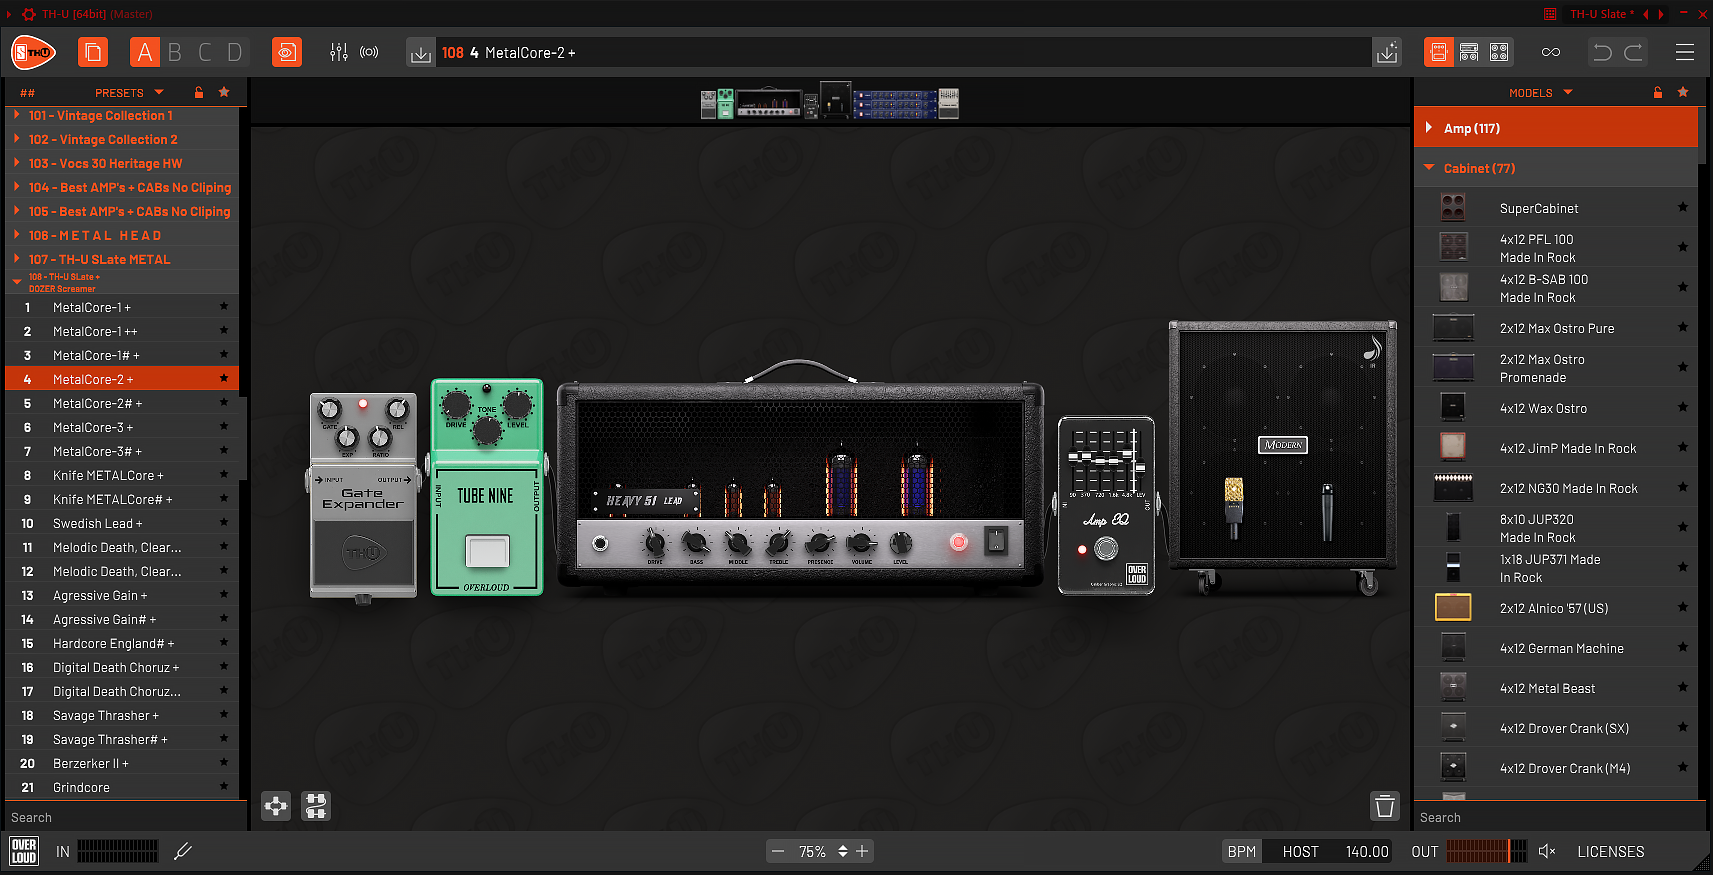1713x875 pixels.
Task: Open the PRESETS dropdown menu
Action: [130, 92]
